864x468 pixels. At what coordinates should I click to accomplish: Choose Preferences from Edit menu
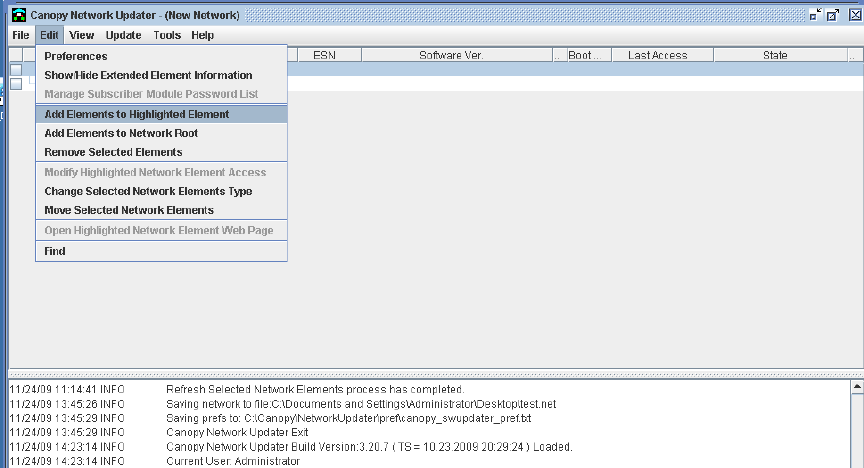[x=161, y=56]
